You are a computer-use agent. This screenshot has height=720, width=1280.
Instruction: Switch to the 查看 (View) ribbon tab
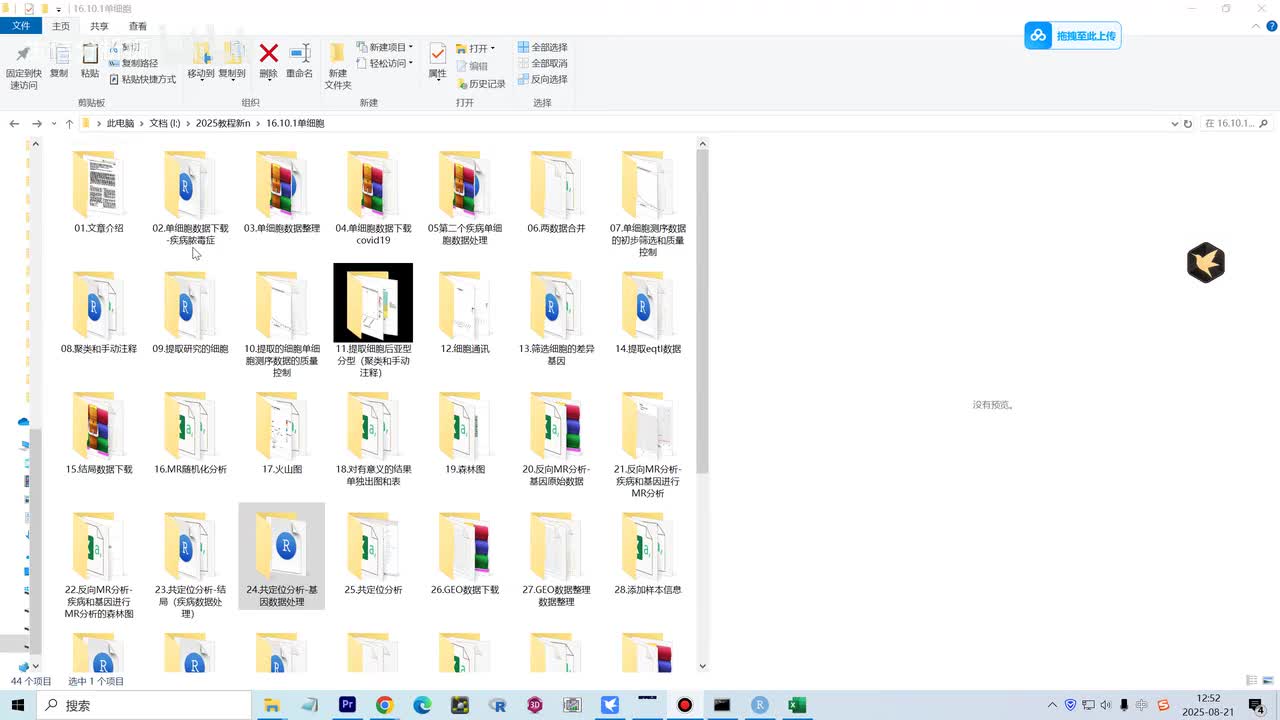[x=138, y=26]
